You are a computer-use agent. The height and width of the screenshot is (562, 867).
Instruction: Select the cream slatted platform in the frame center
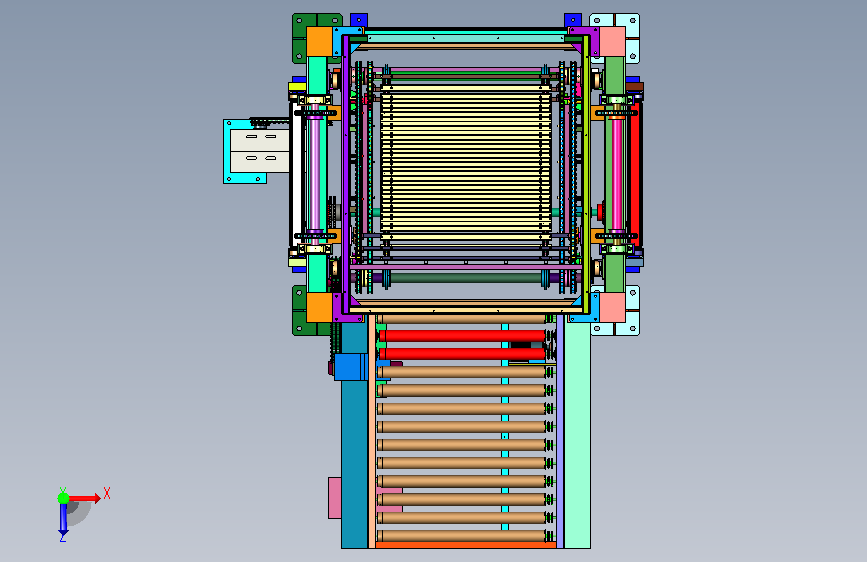click(466, 162)
